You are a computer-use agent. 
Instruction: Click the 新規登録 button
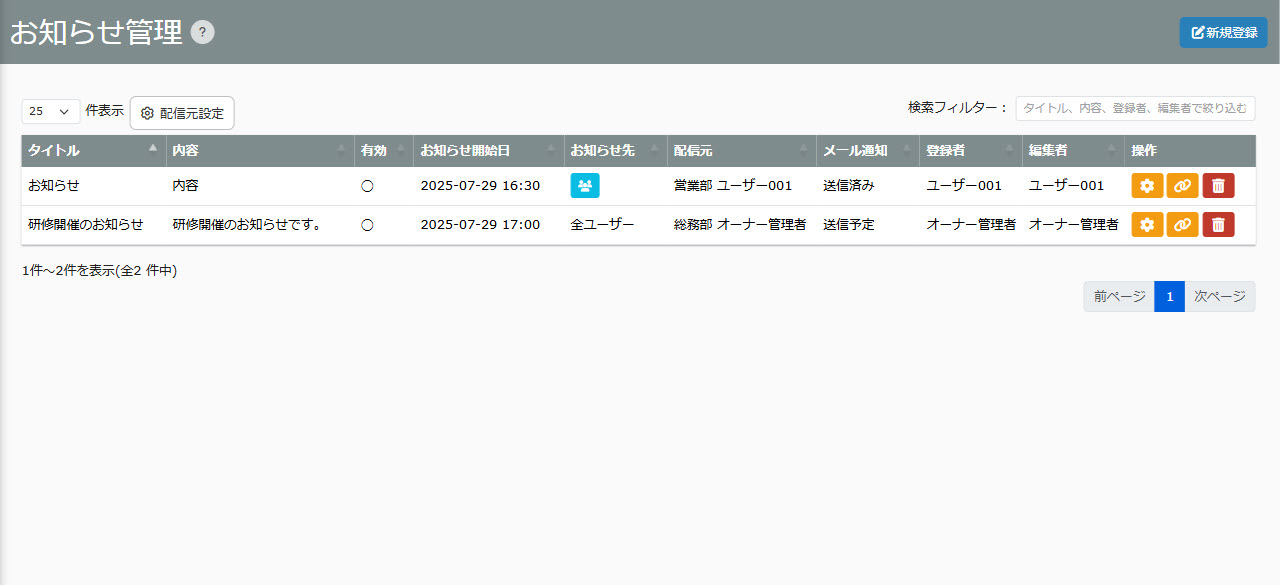1223,32
